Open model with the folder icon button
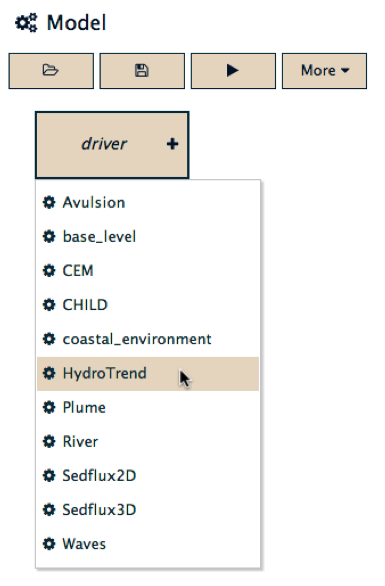The image size is (385, 586). click(x=51, y=71)
